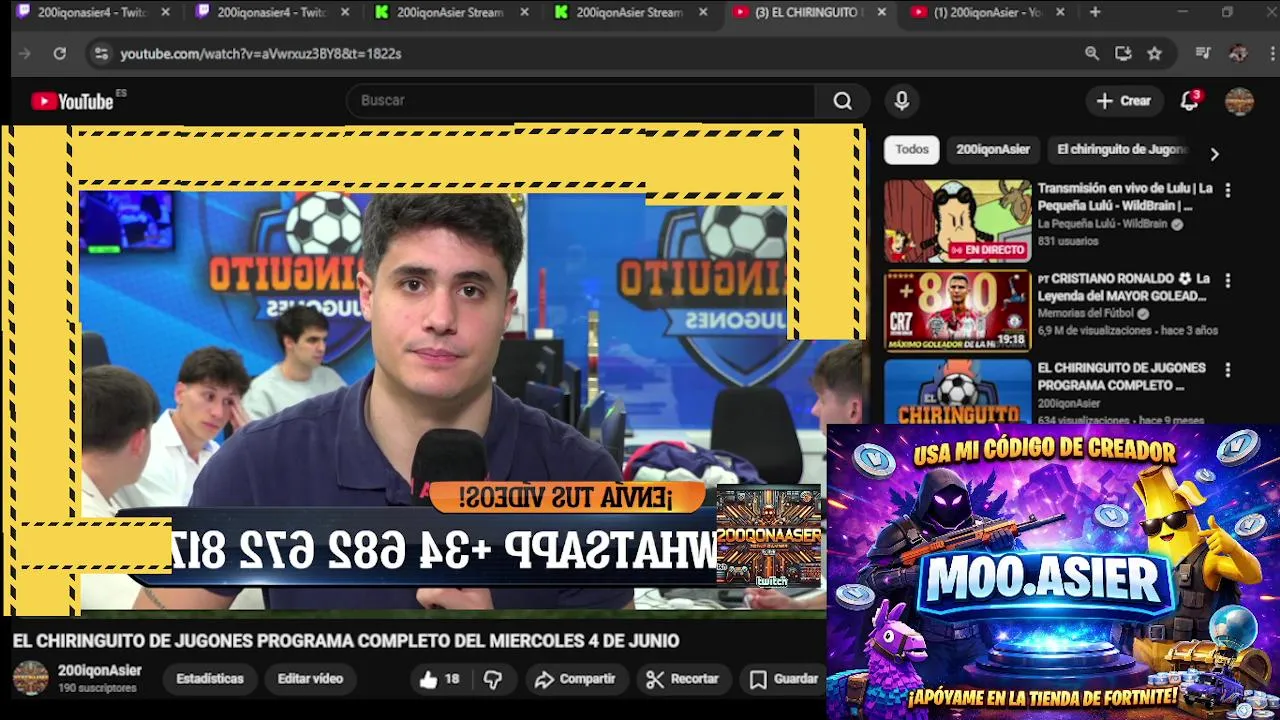Open site information icon beside the URL
1280x720 pixels.
100,54
